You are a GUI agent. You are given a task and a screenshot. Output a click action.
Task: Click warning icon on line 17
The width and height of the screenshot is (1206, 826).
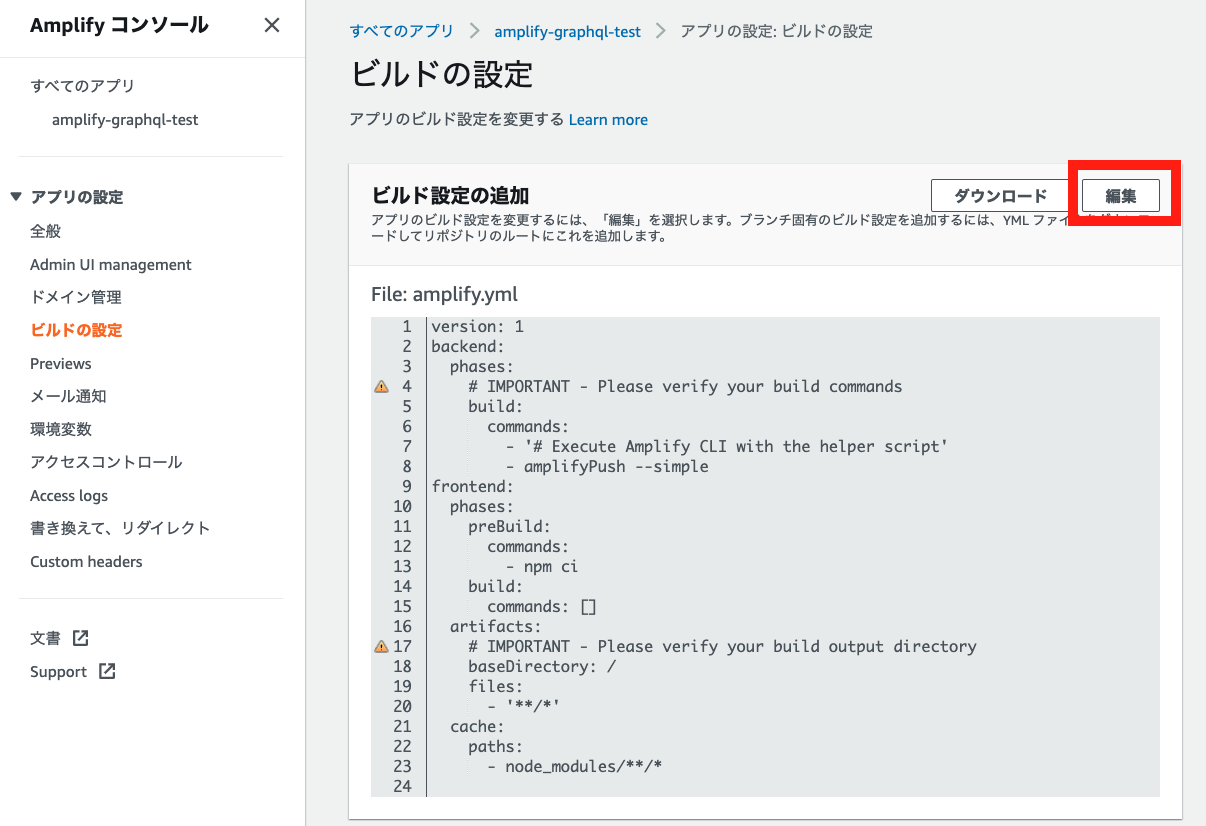[x=381, y=646]
